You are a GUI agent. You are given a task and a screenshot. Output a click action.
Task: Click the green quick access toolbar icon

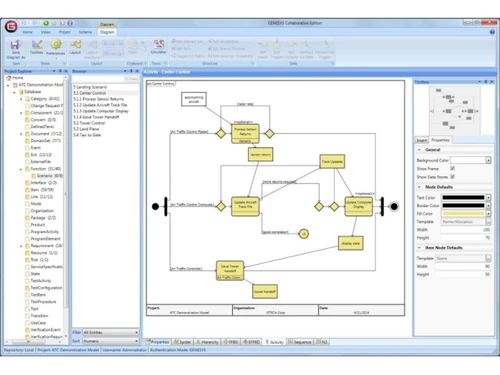[46, 23]
